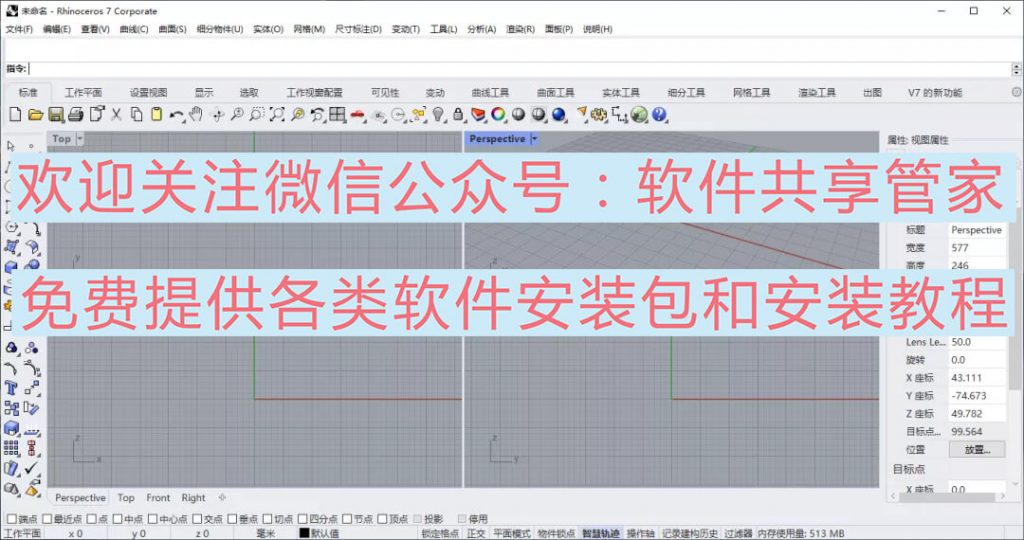Enable the 节点 osnap checkbox
Image resolution: width=1024 pixels, height=540 pixels.
(347, 519)
